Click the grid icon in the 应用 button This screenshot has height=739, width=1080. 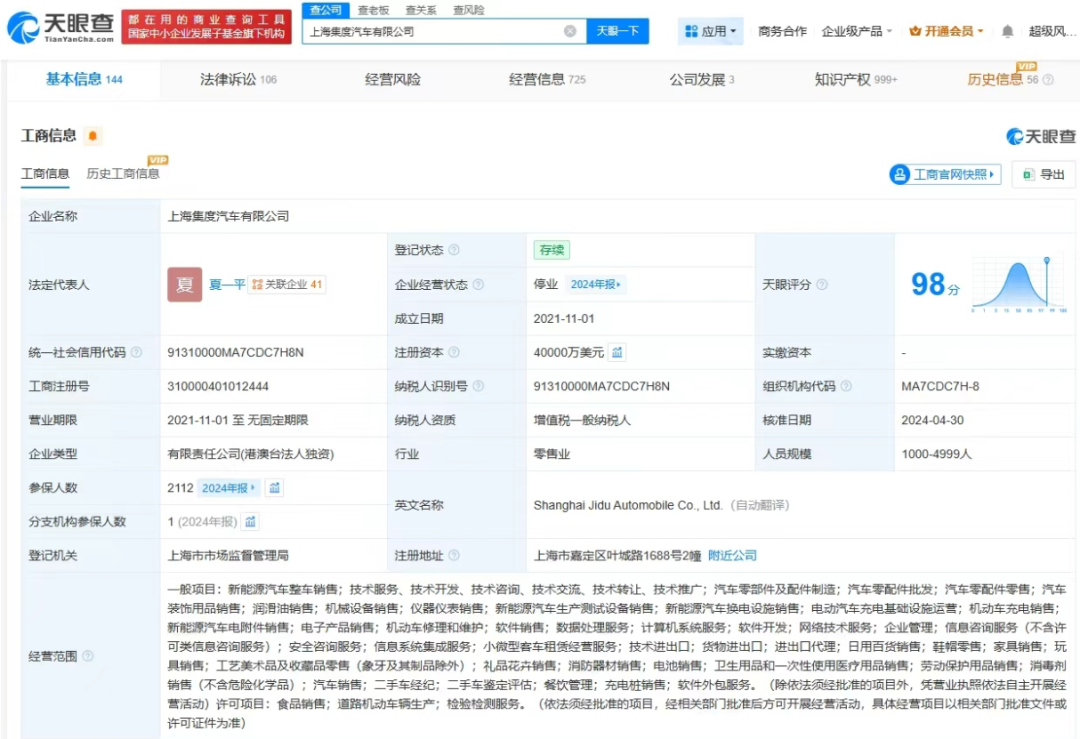click(691, 31)
